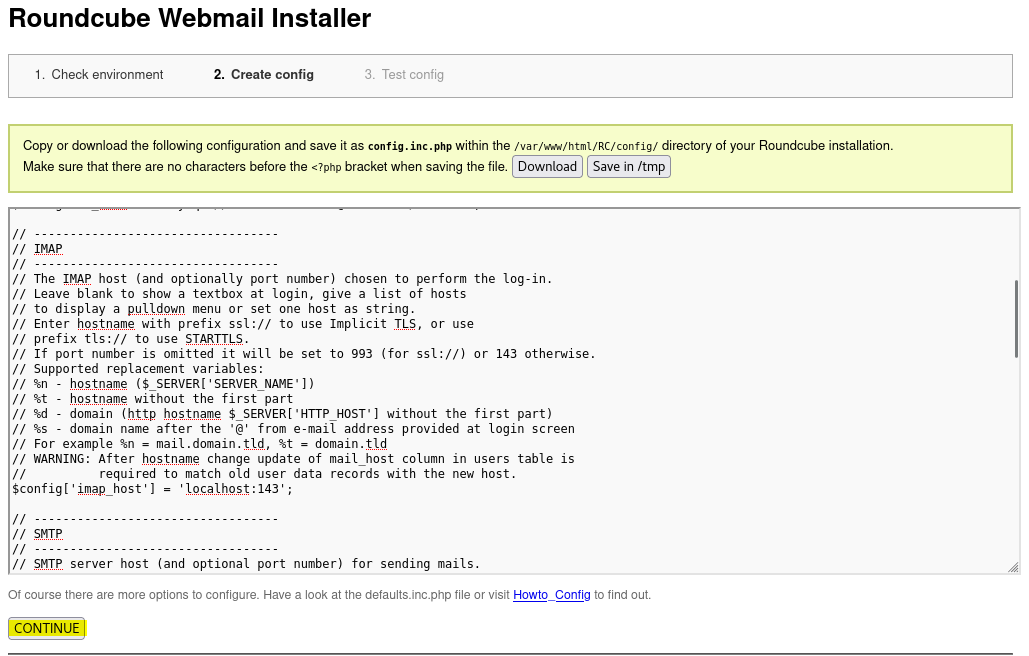Click the '%n - hostname' variable line
The height and width of the screenshot is (656, 1029).
pos(163,384)
